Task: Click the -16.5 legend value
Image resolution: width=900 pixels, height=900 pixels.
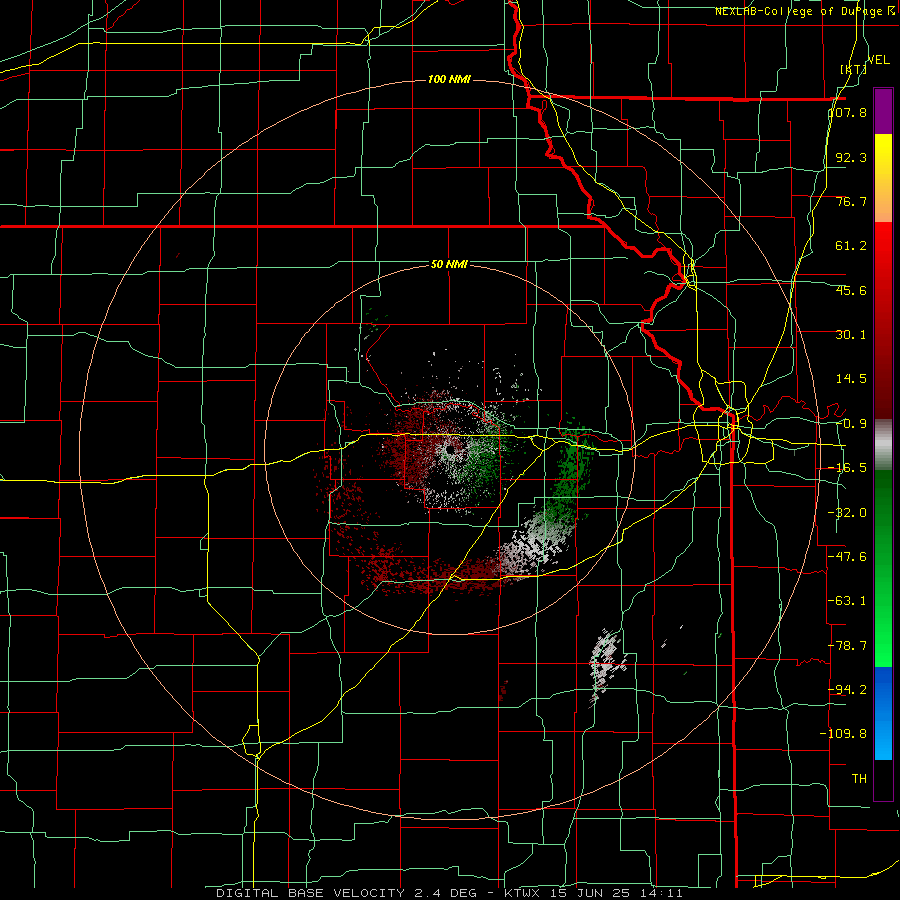Action: point(848,468)
